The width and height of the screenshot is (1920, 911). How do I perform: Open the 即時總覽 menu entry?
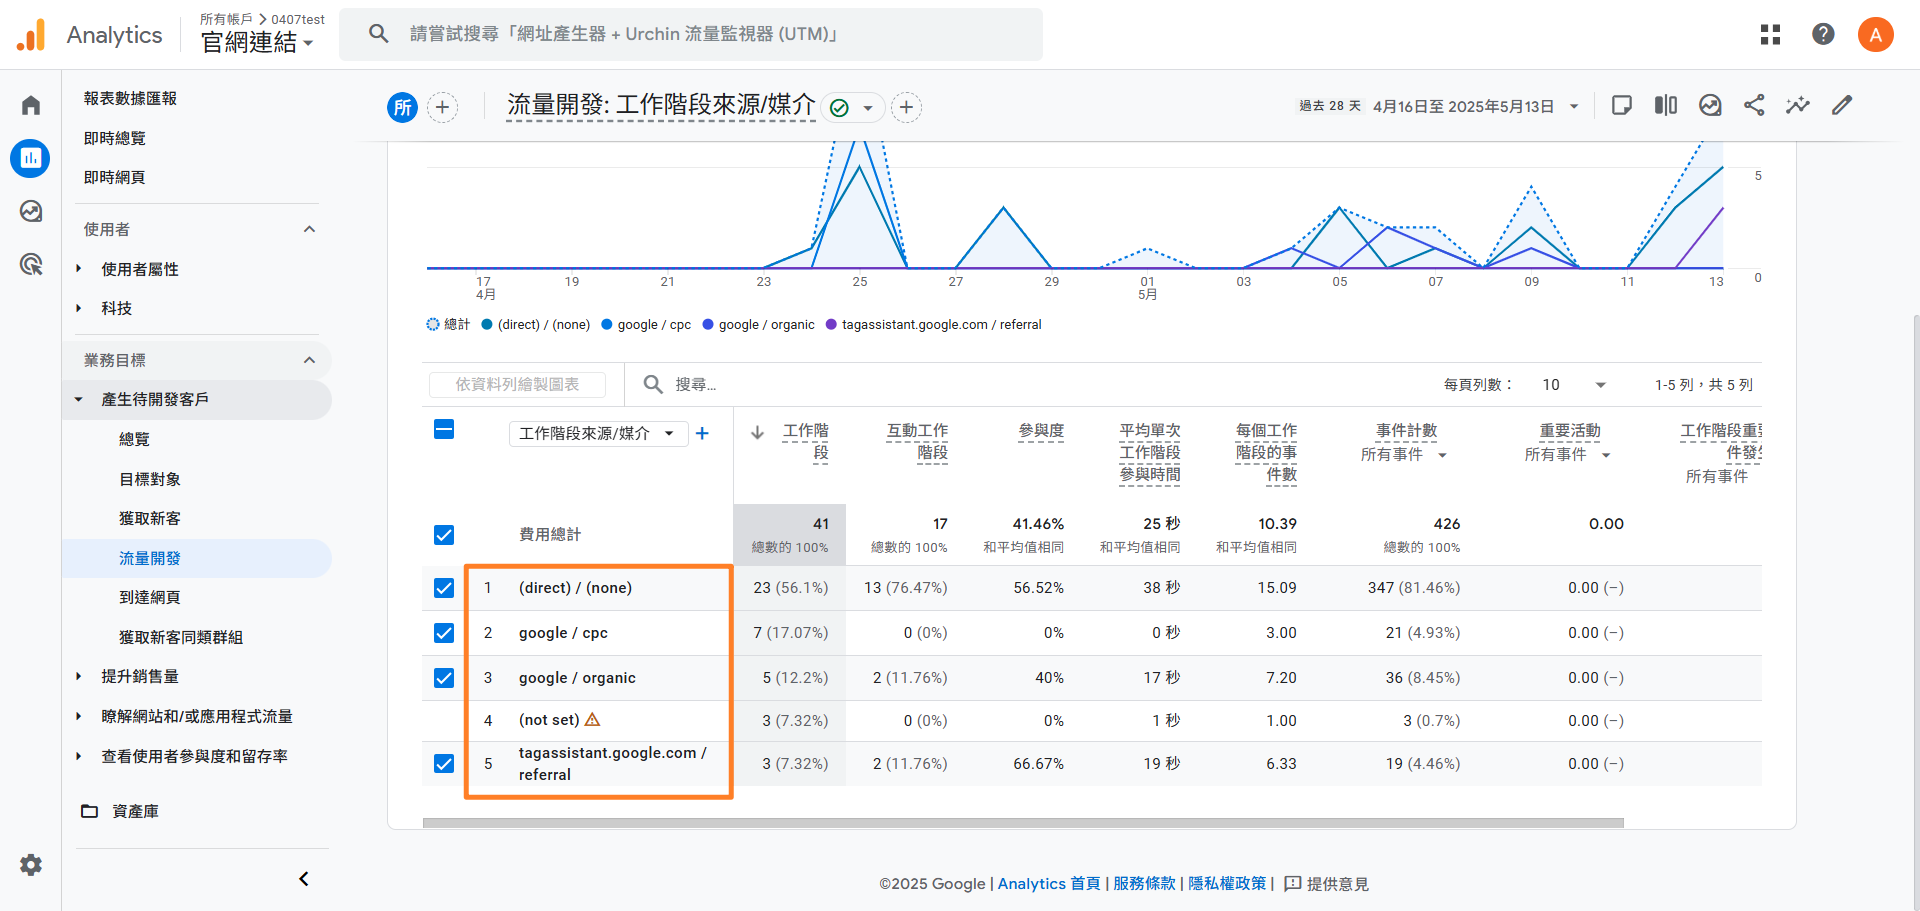114,138
